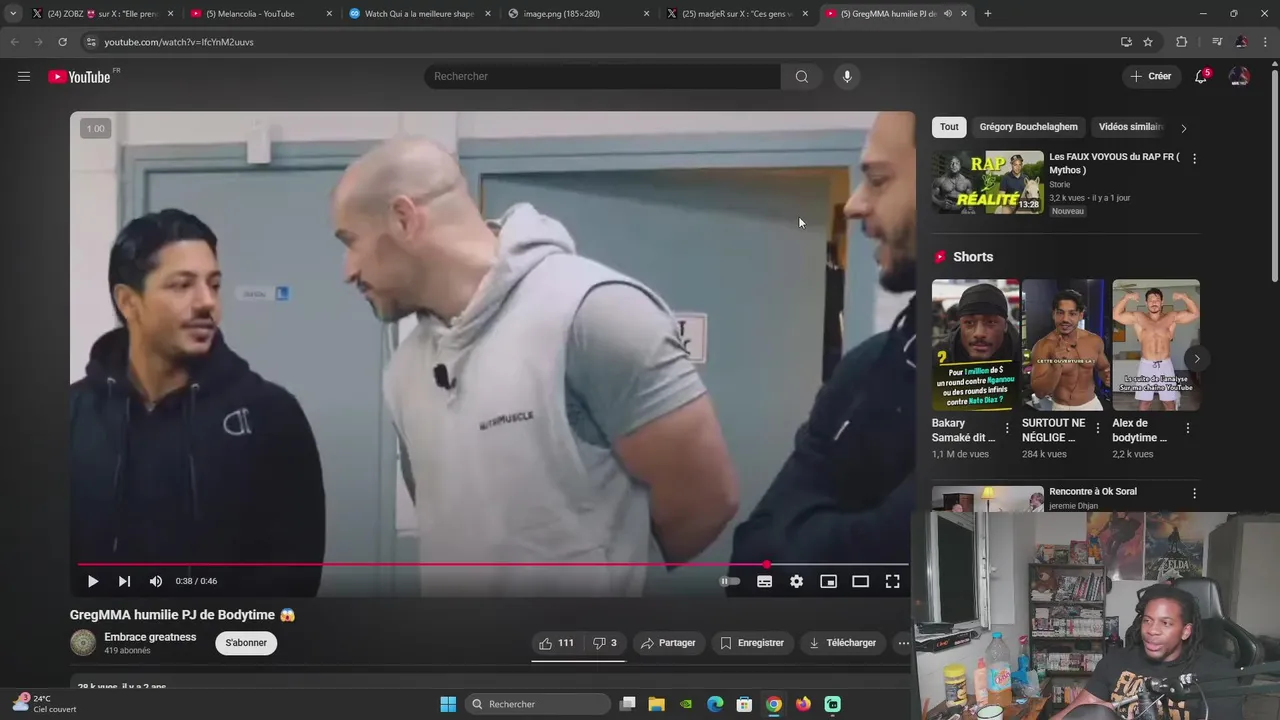Subscribe with the S'abonner button
Viewport: 1280px width, 720px height.
246,643
